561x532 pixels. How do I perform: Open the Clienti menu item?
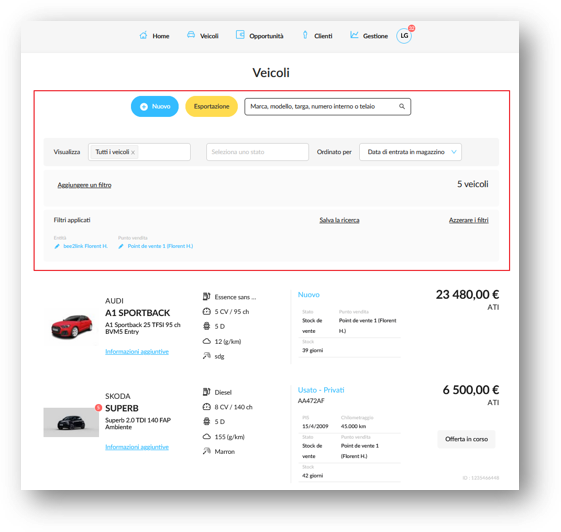pyautogui.click(x=317, y=35)
